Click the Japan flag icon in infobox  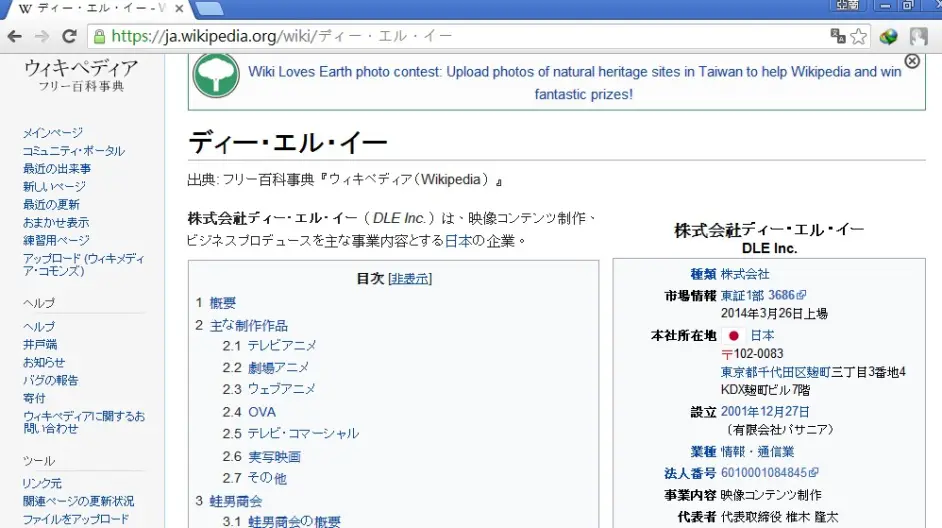(x=734, y=336)
